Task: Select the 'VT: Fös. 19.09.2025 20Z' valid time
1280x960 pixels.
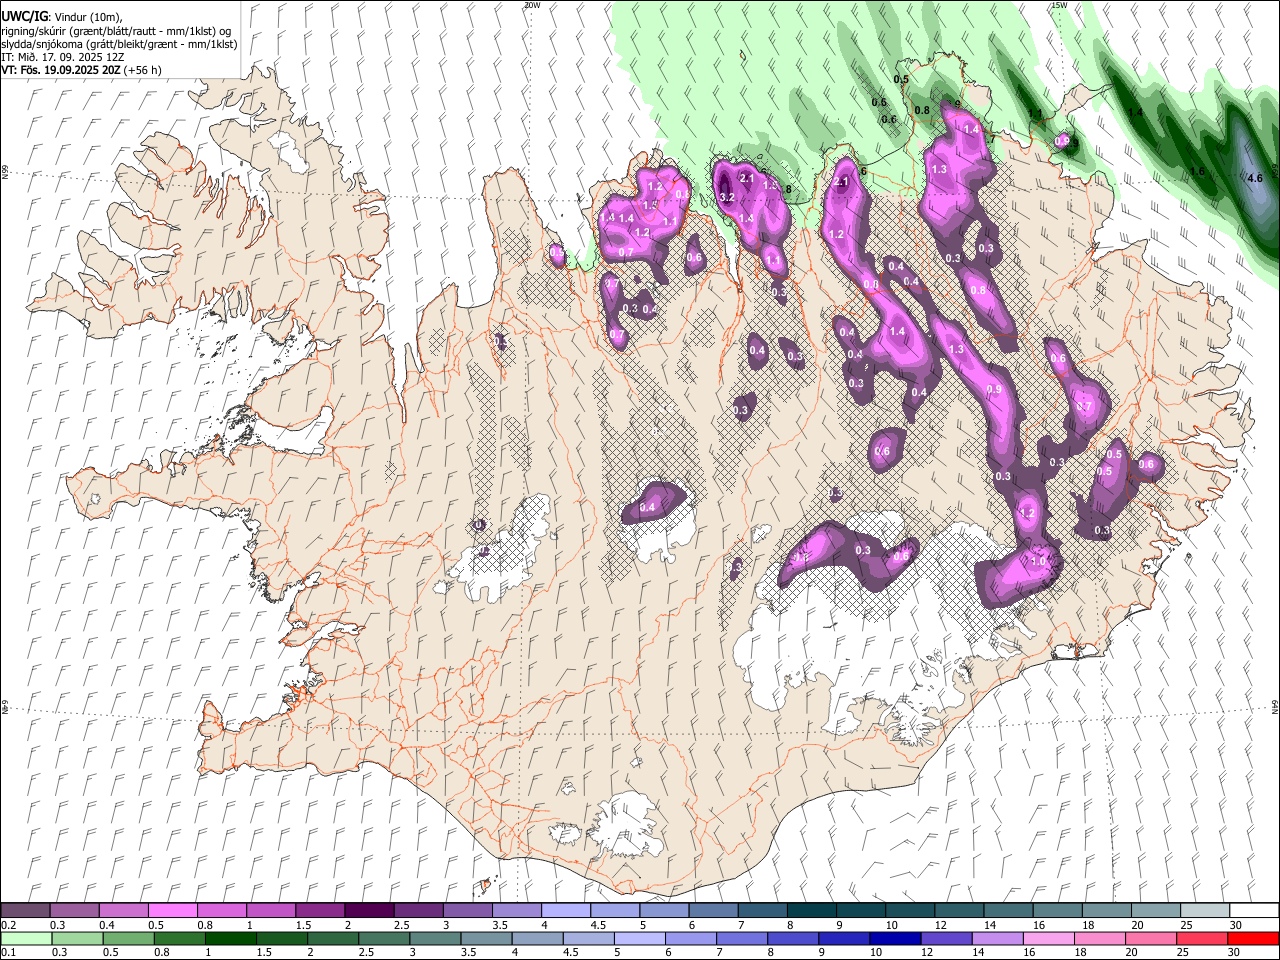Action: point(61,70)
